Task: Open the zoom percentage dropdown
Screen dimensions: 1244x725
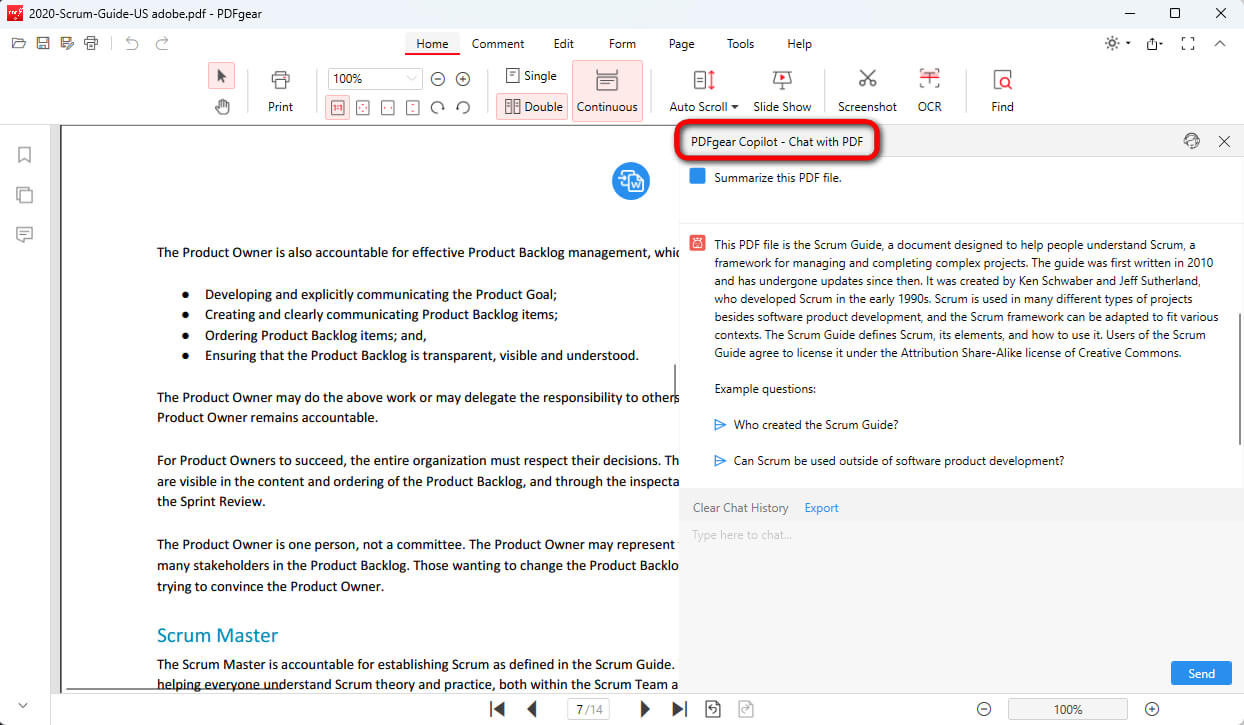Action: pos(411,78)
